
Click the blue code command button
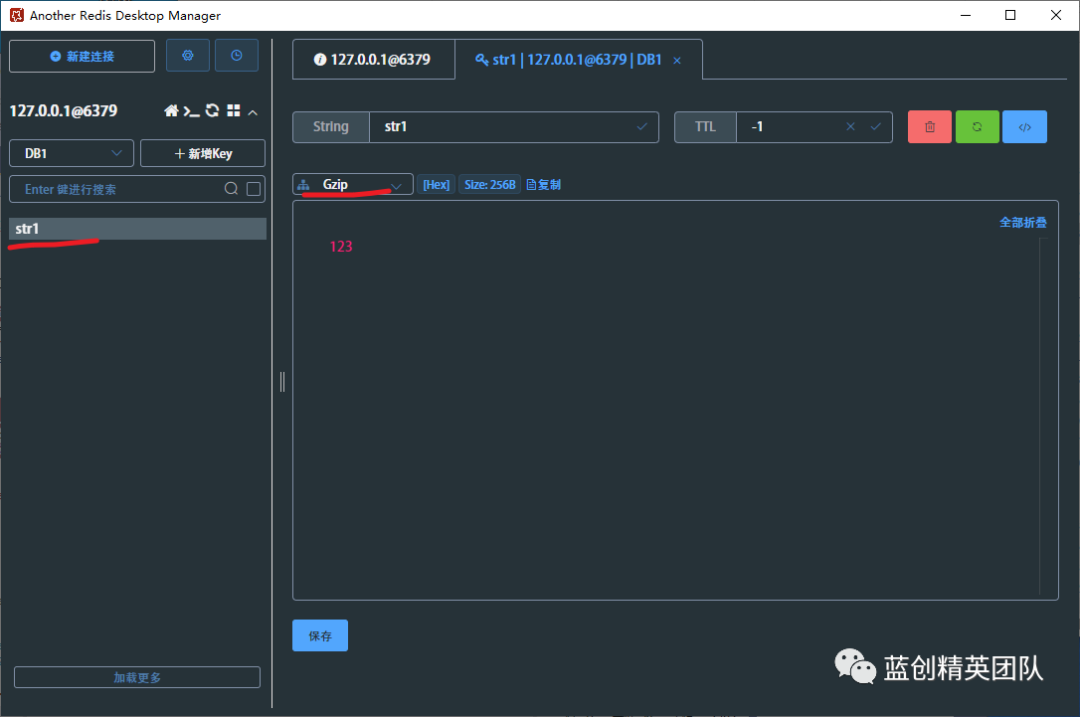(1024, 127)
